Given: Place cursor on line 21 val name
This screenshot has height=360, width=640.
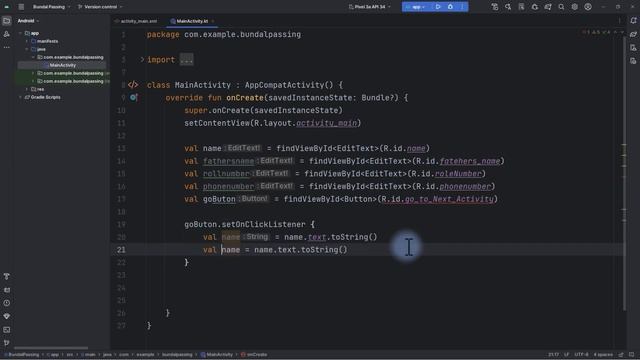Looking at the screenshot, I should [x=222, y=250].
